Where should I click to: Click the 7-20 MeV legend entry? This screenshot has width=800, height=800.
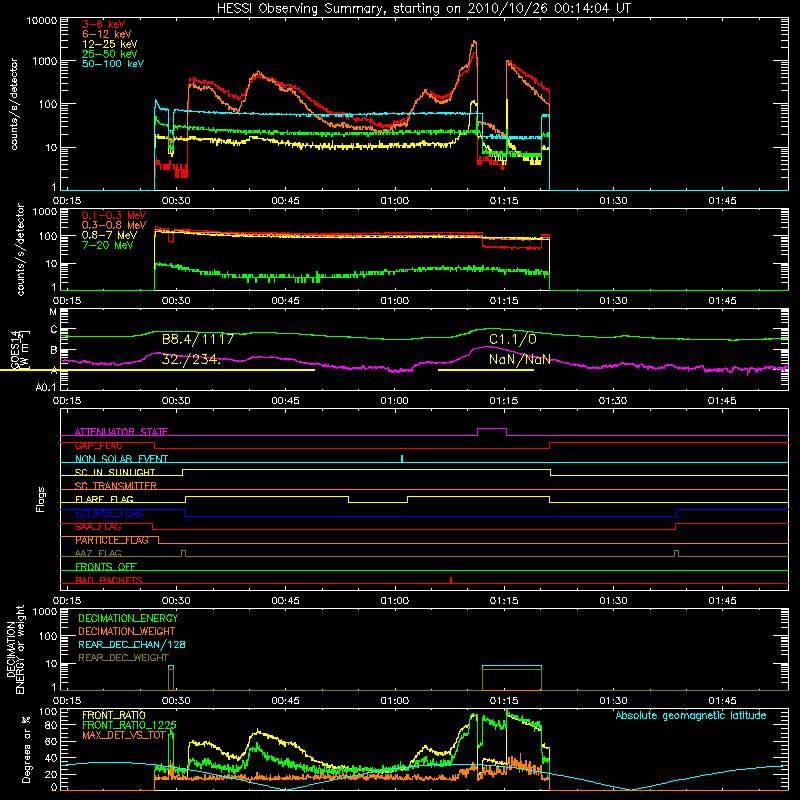[x=108, y=245]
